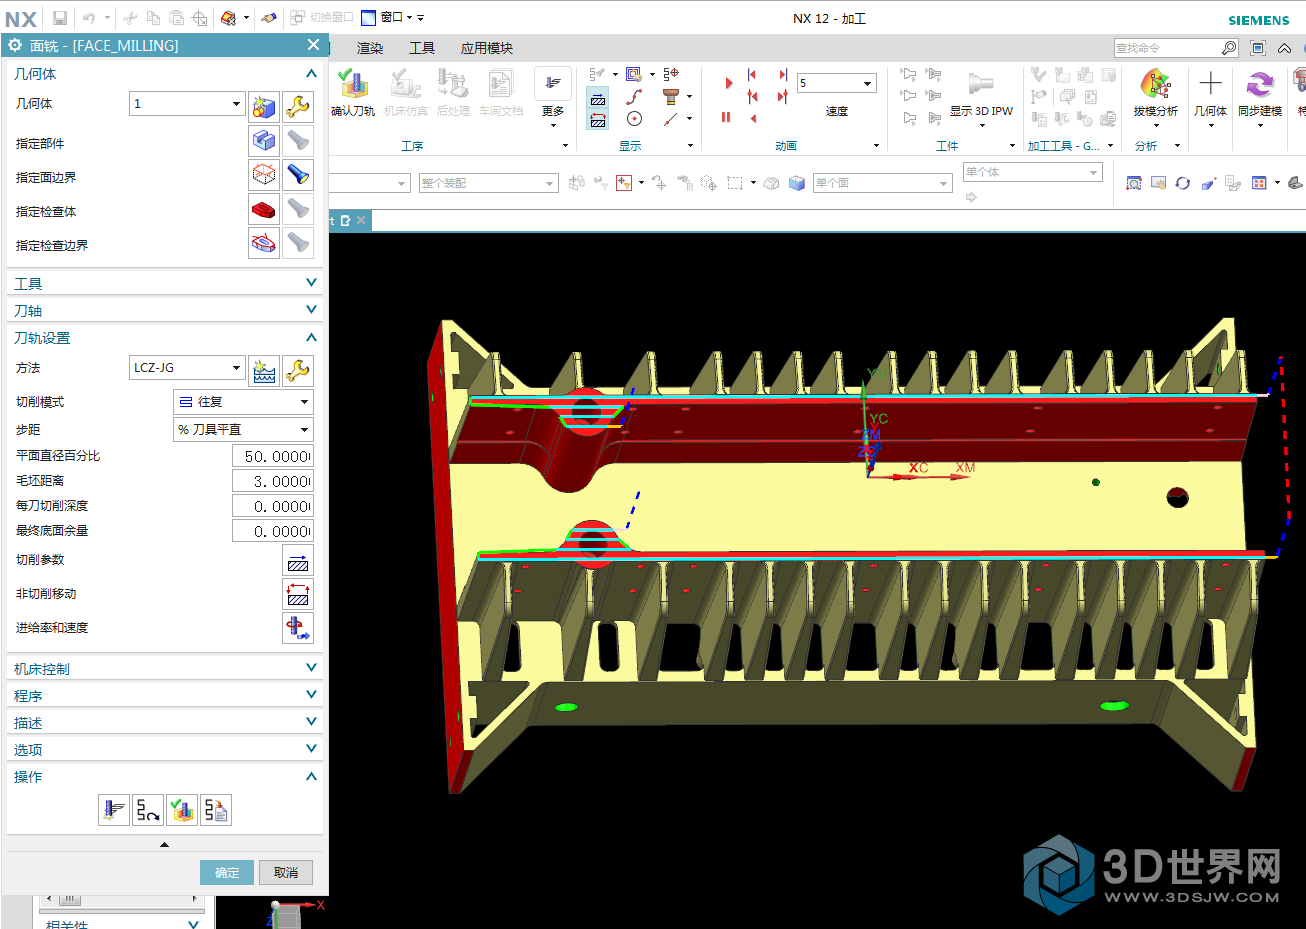This screenshot has width=1306, height=929.
Task: Open the 方法 LCZ-JG dropdown
Action: tap(187, 368)
